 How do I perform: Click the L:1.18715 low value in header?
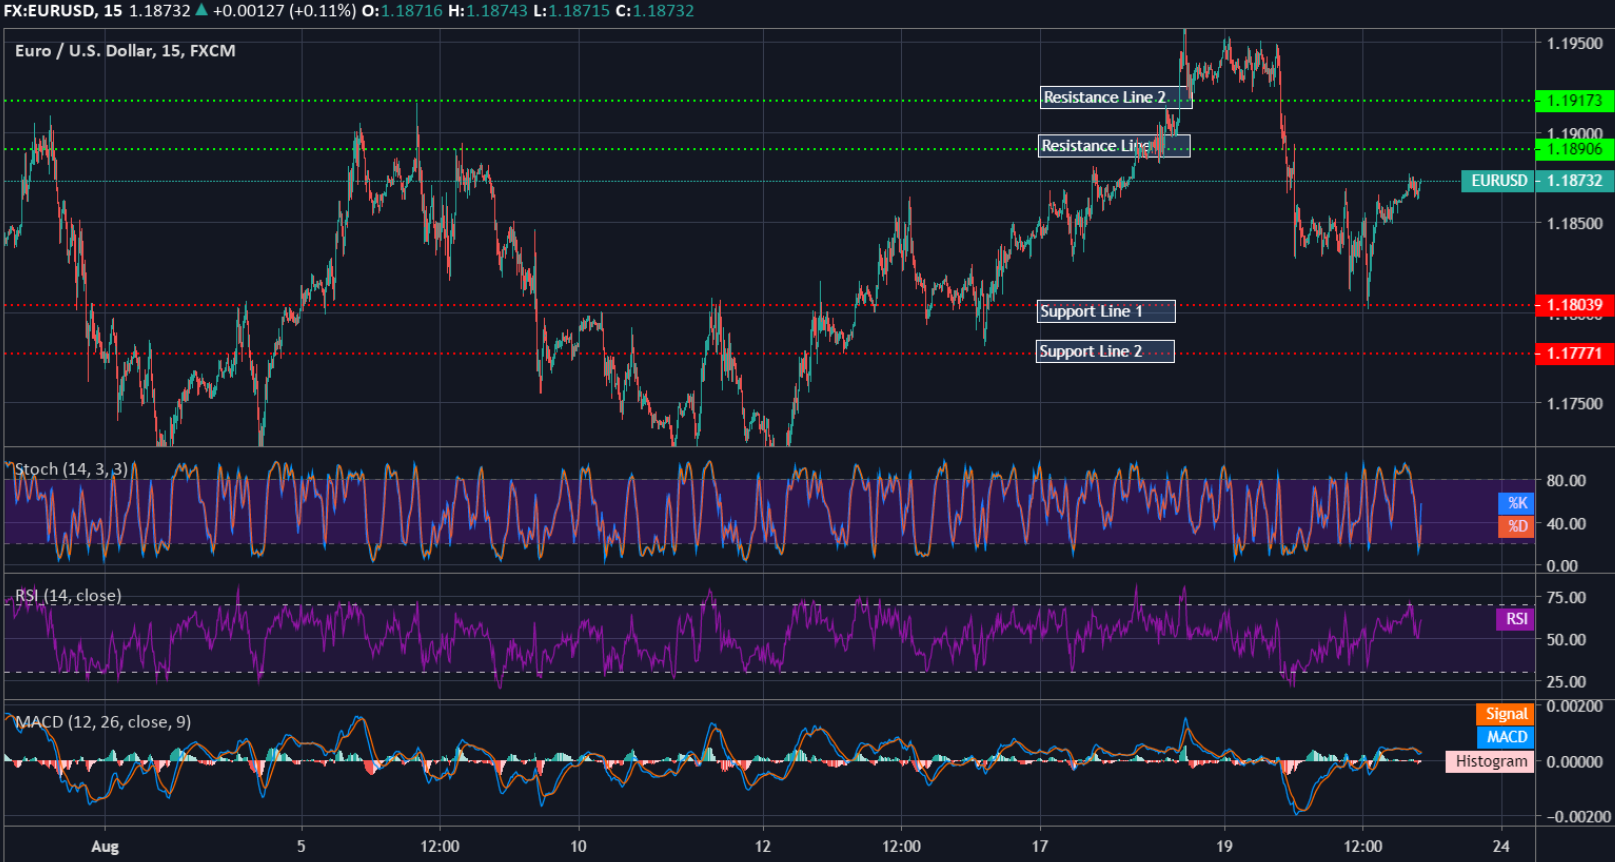point(571,11)
